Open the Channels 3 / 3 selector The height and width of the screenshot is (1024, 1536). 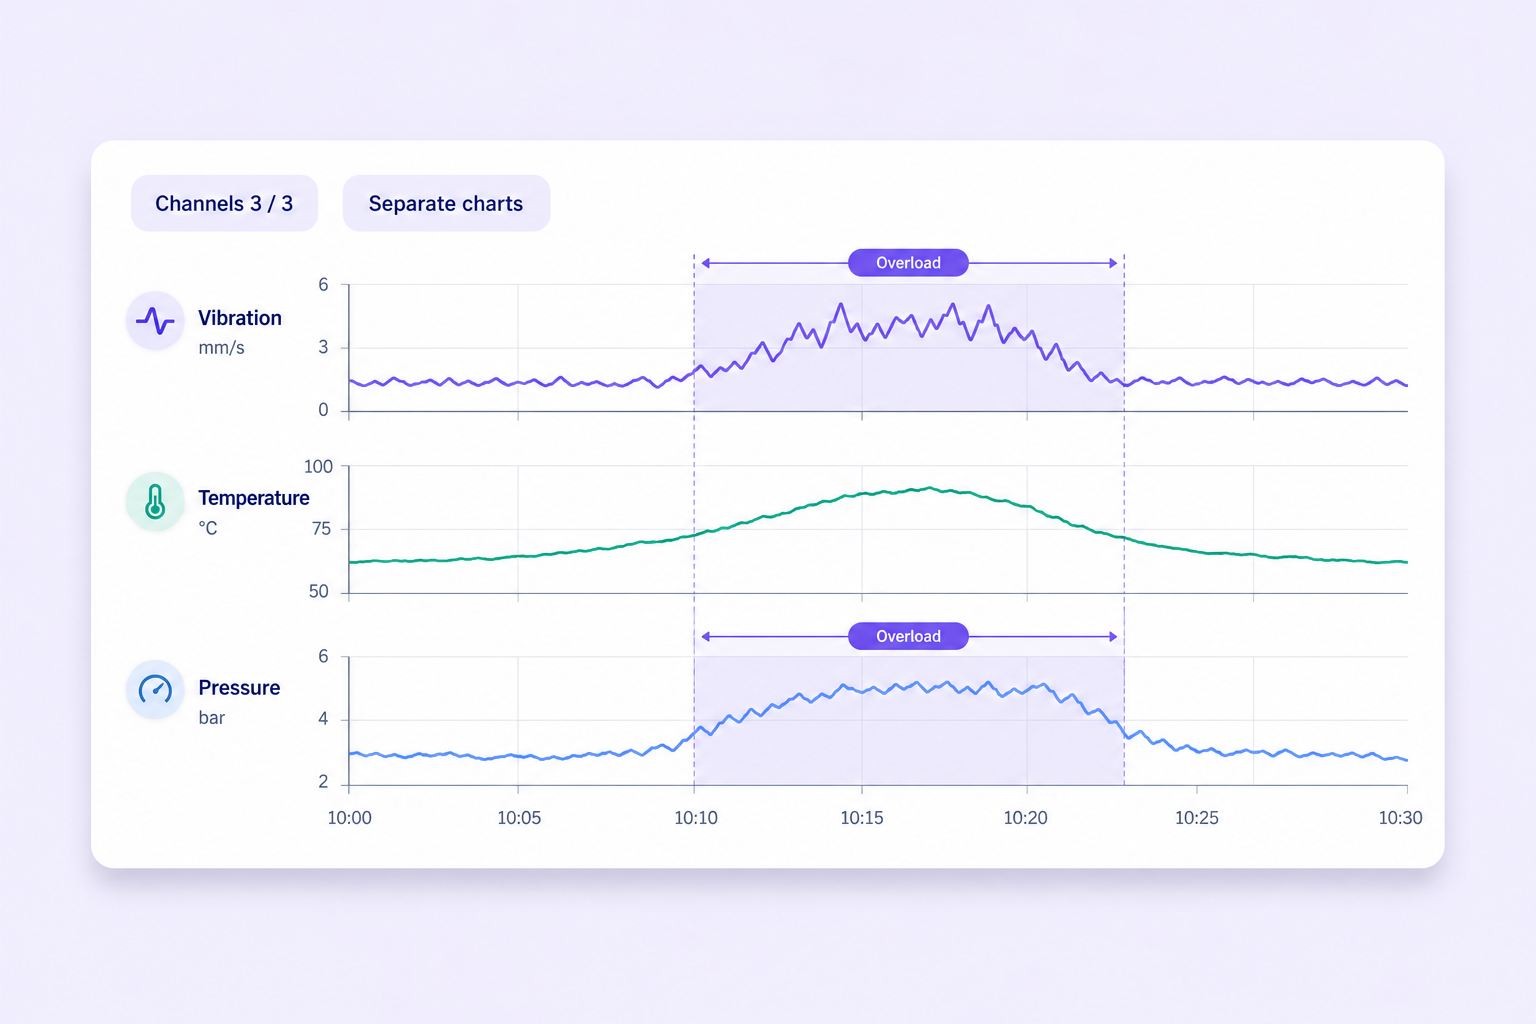click(x=224, y=203)
